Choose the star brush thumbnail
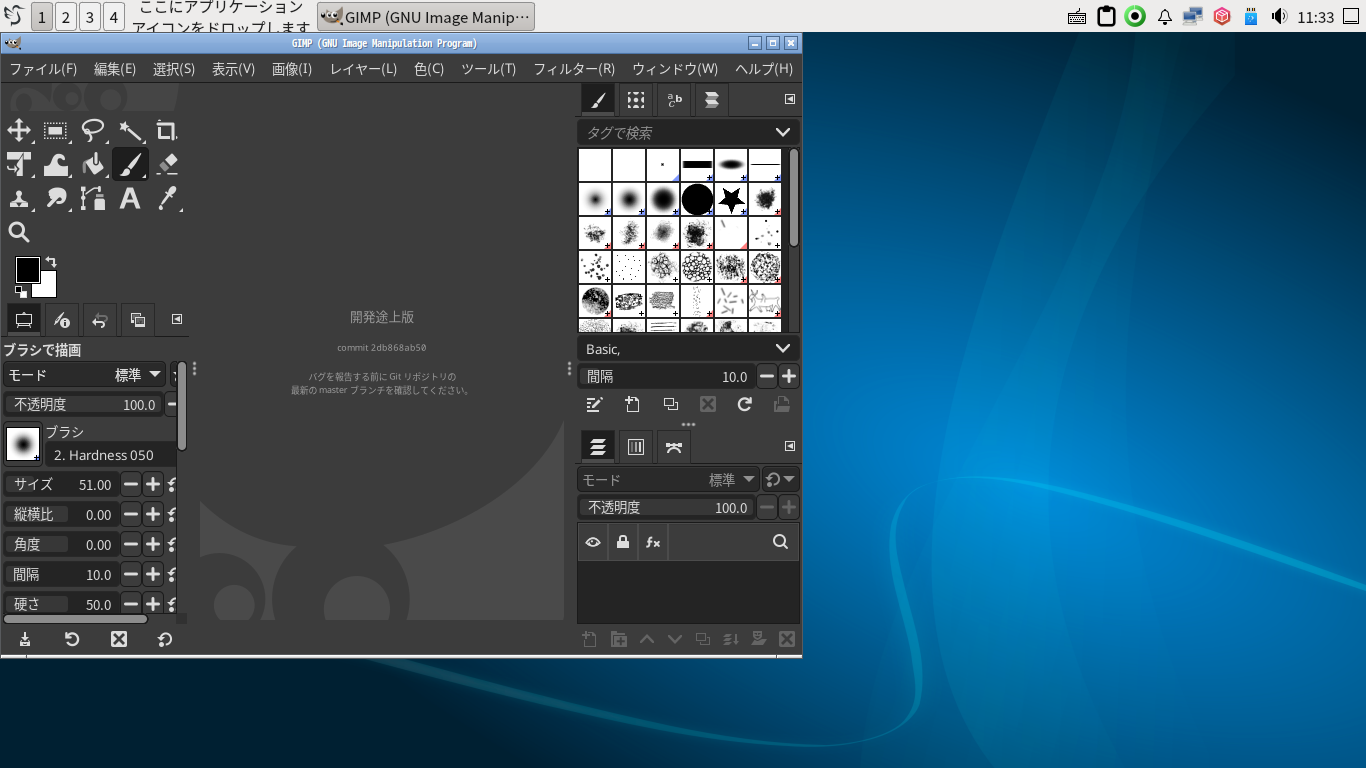 732,200
